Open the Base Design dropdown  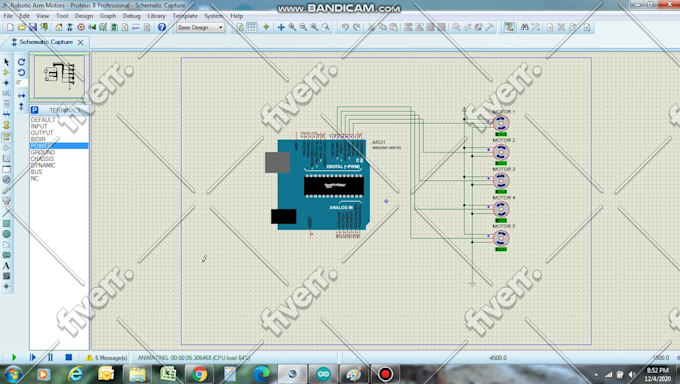200,27
